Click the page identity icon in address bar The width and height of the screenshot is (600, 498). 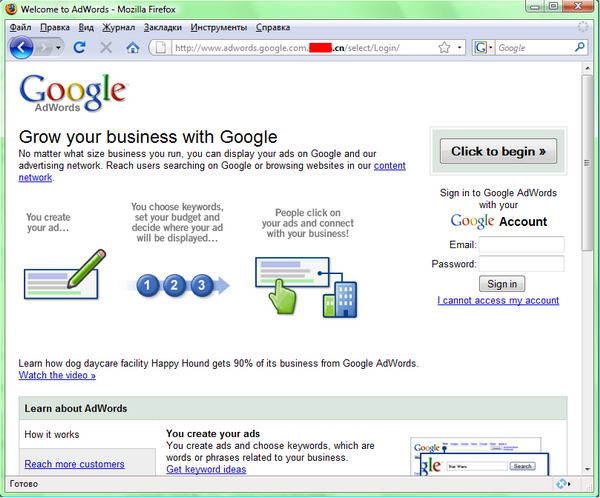161,48
